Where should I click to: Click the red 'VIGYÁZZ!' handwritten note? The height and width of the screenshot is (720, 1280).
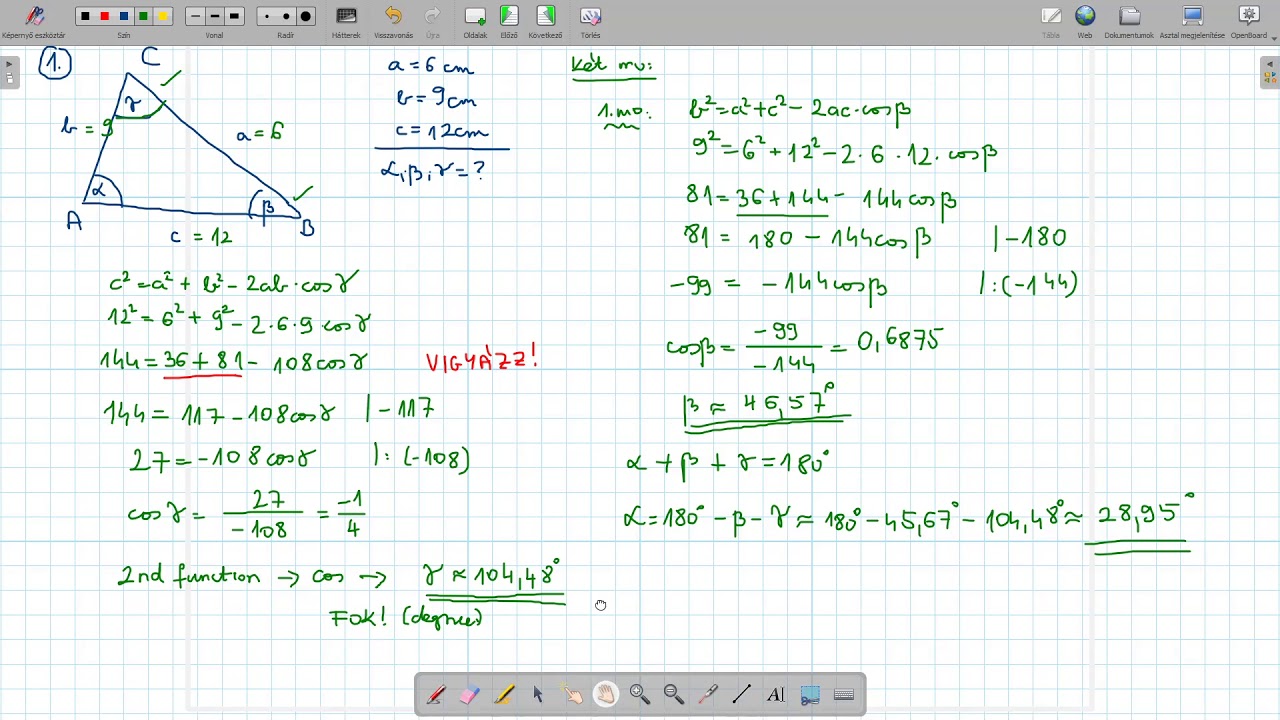point(482,359)
